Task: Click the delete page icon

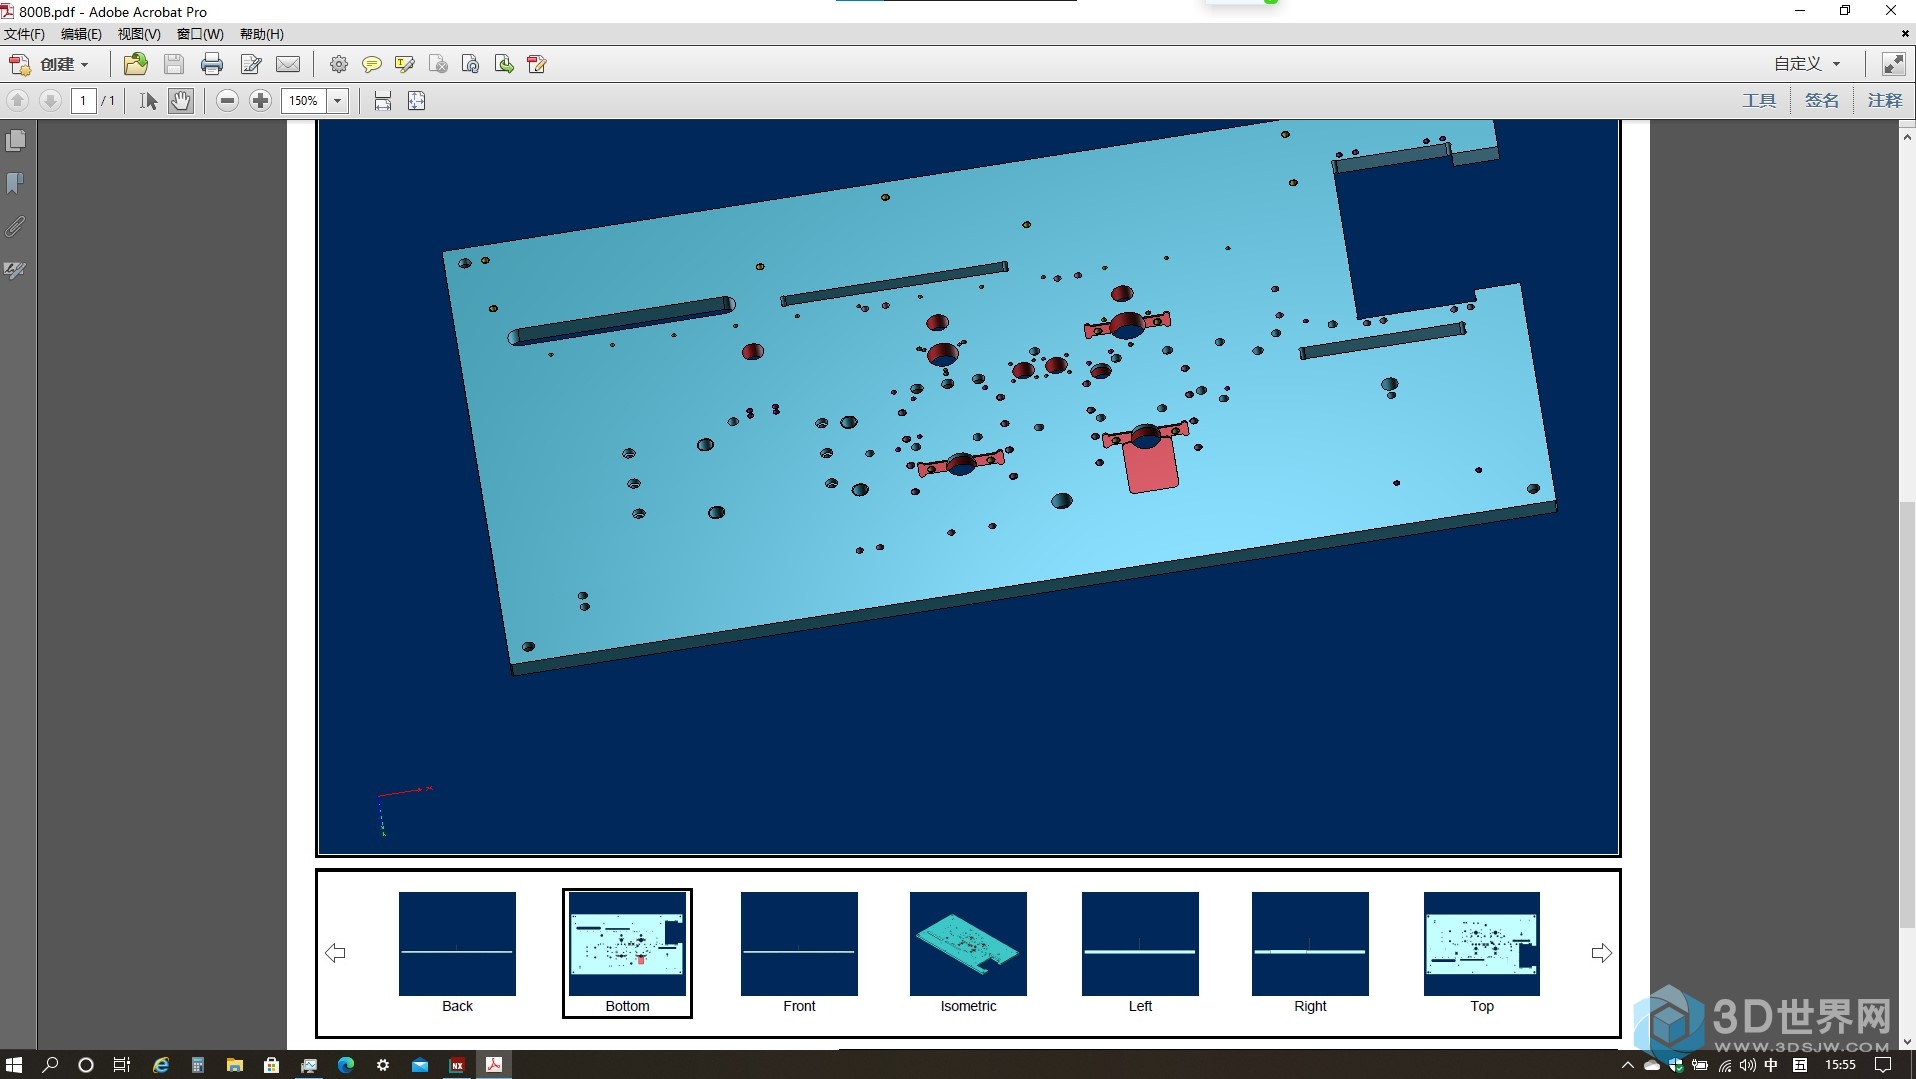Action: pos(438,64)
